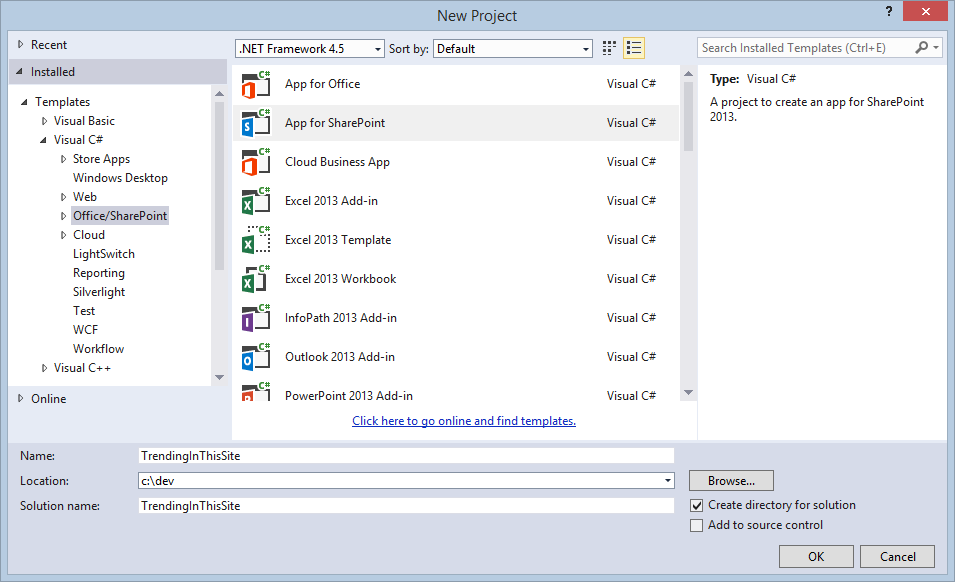Select Windows Desktop in the tree
Image resolution: width=955 pixels, height=582 pixels.
(120, 178)
